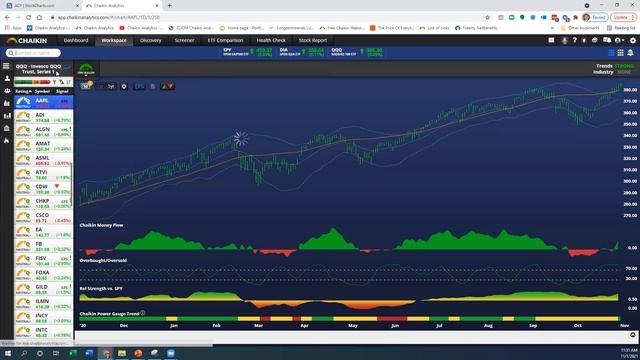This screenshot has height=360, width=640.
Task: Click the flame hot list sidebar icon
Action: [x=7, y=141]
